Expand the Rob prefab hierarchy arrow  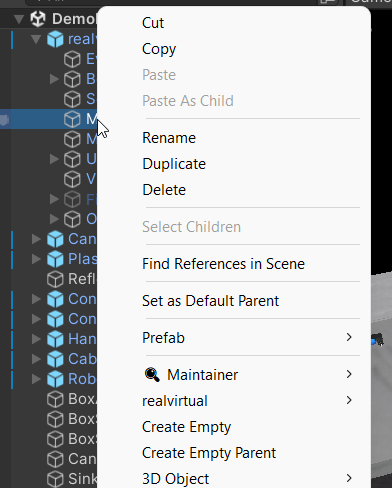click(36, 379)
